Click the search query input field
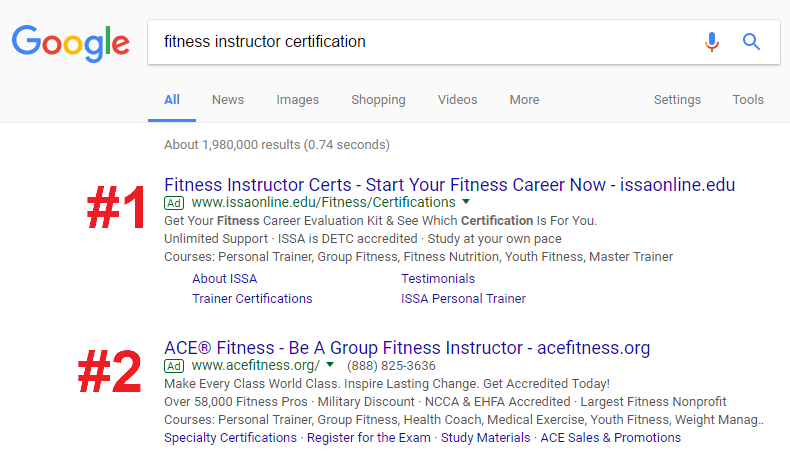Screen dimensions: 790x458 coord(420,42)
